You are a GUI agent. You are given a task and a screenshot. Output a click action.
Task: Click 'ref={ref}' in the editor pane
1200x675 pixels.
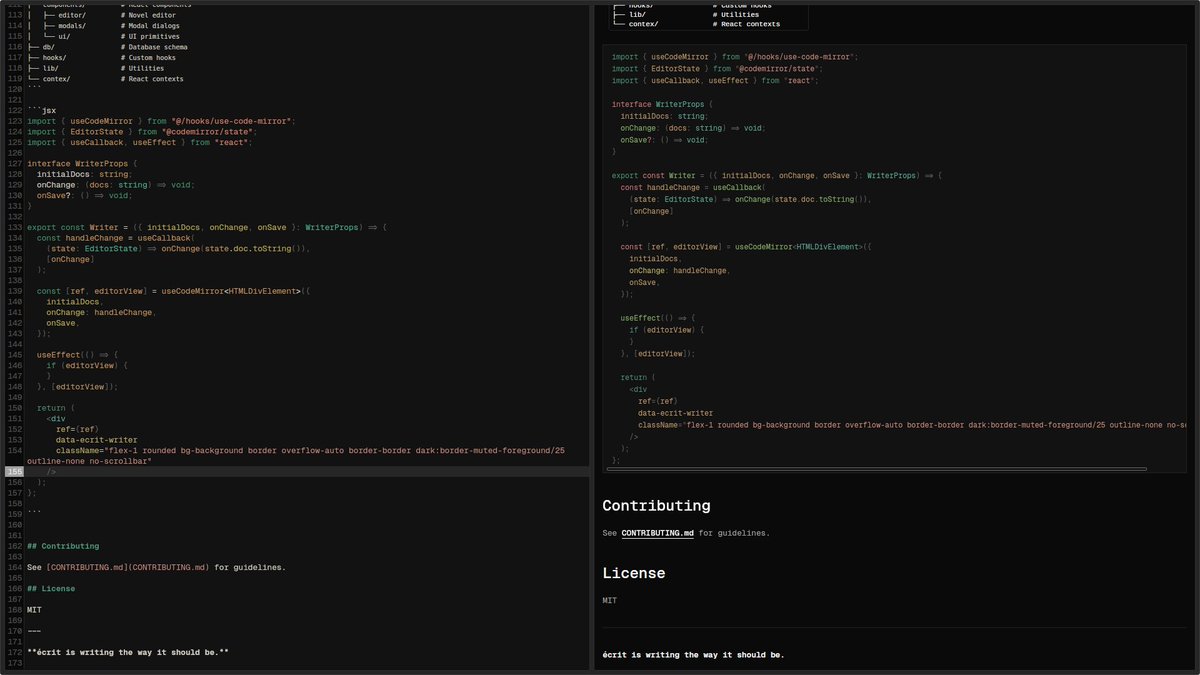tap(77, 429)
